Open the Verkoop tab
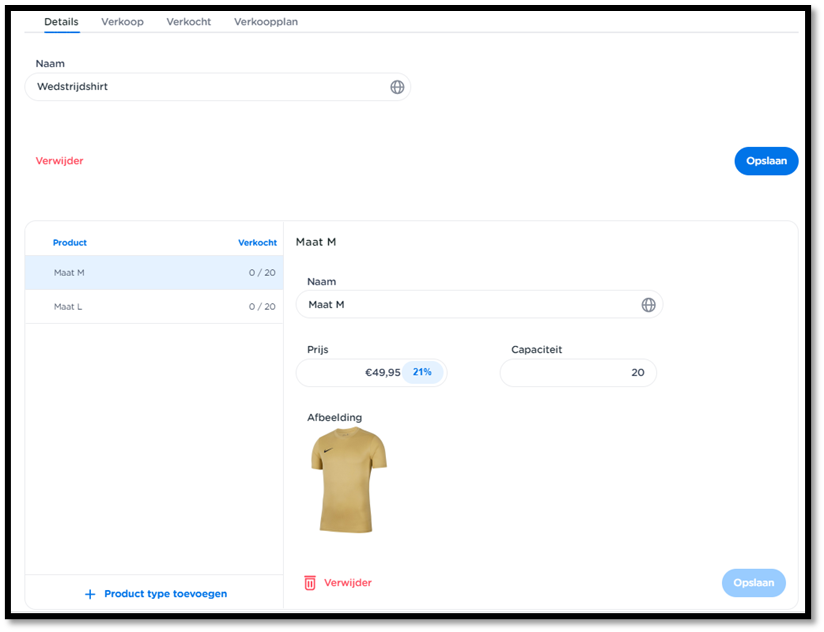Screen dimensions: 824x632 point(122,22)
